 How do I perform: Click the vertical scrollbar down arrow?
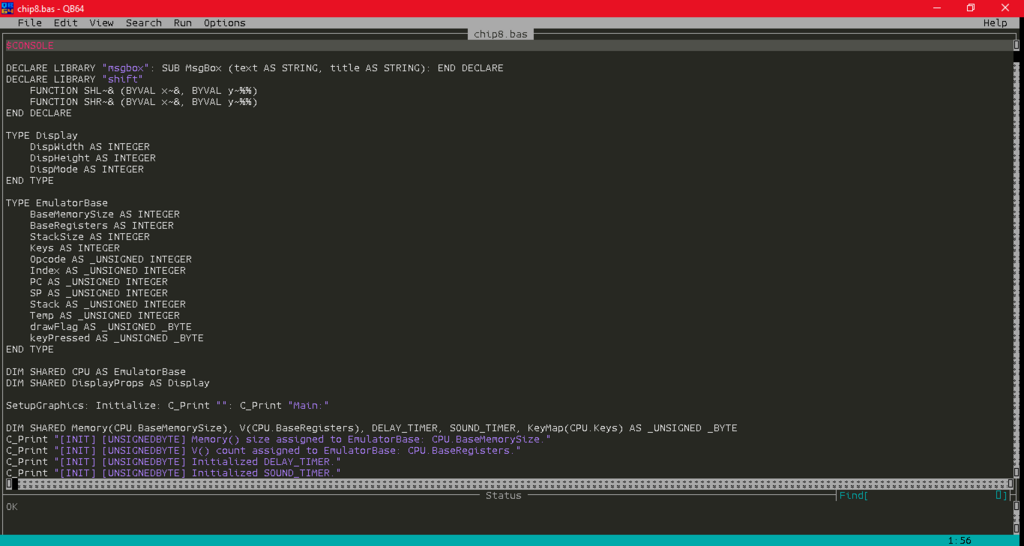pyautogui.click(x=1016, y=473)
